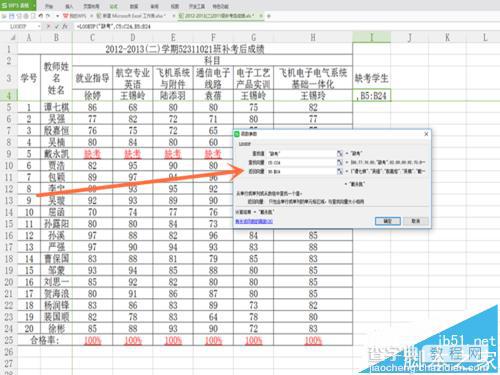Click the 科目 merged header cell
Screen dimensions: 500x375
coord(212,61)
